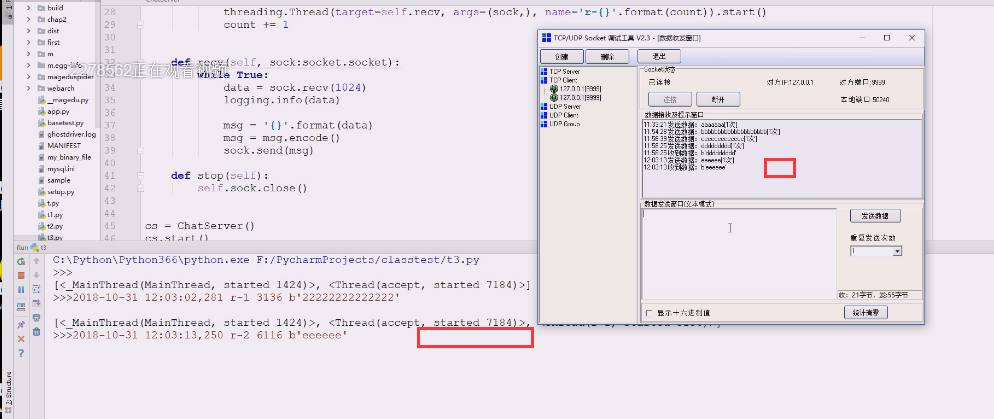Select second 127.0.0.1[9999] client connection
The height and width of the screenshot is (419, 994).
pos(575,98)
